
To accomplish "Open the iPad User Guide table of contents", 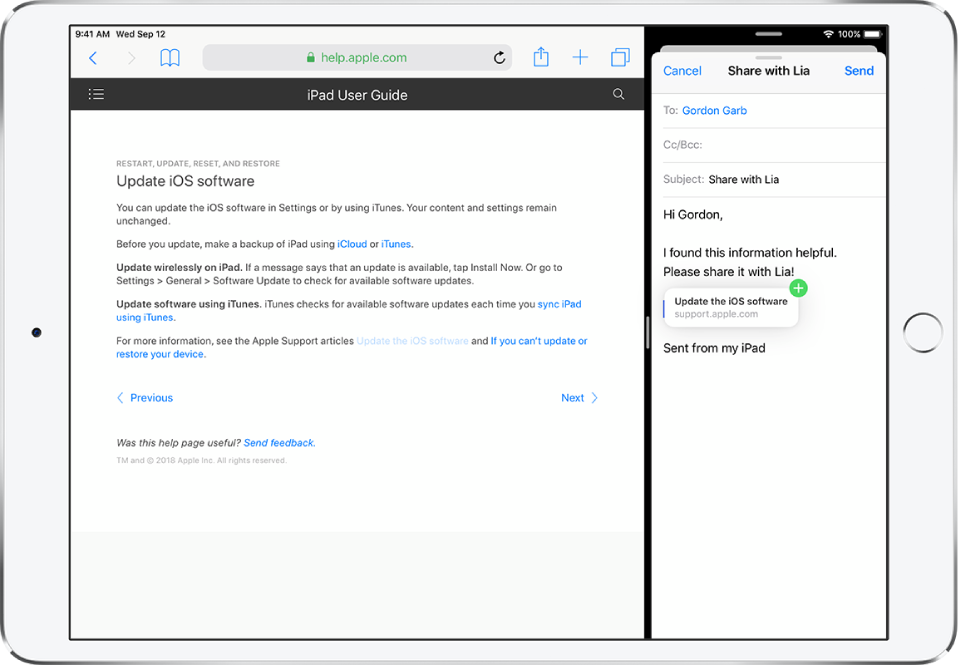I will [96, 94].
